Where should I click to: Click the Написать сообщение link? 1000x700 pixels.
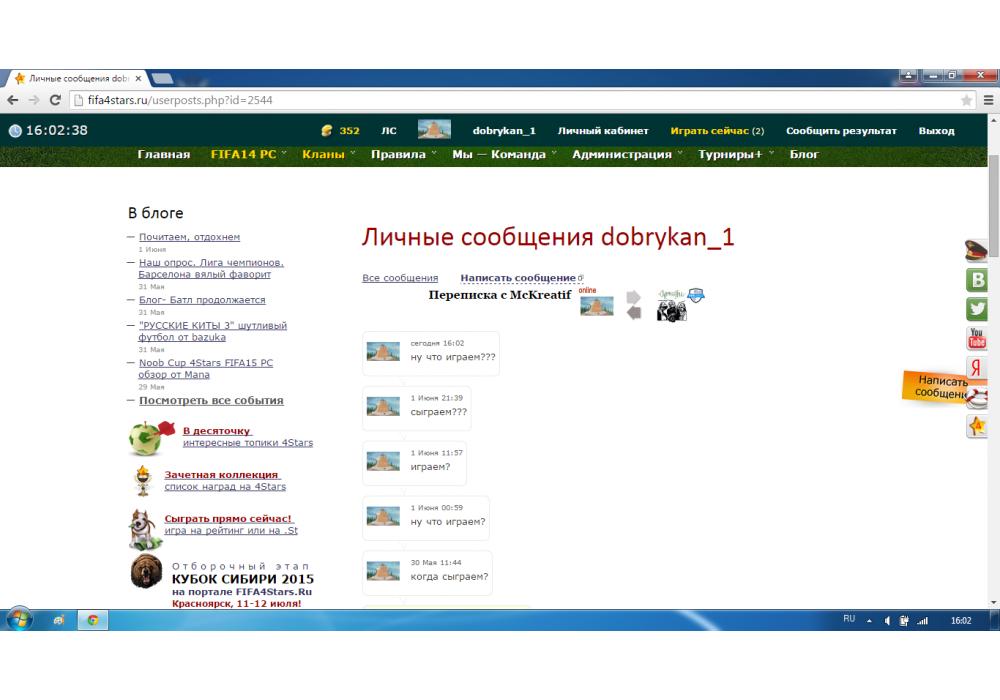point(517,278)
